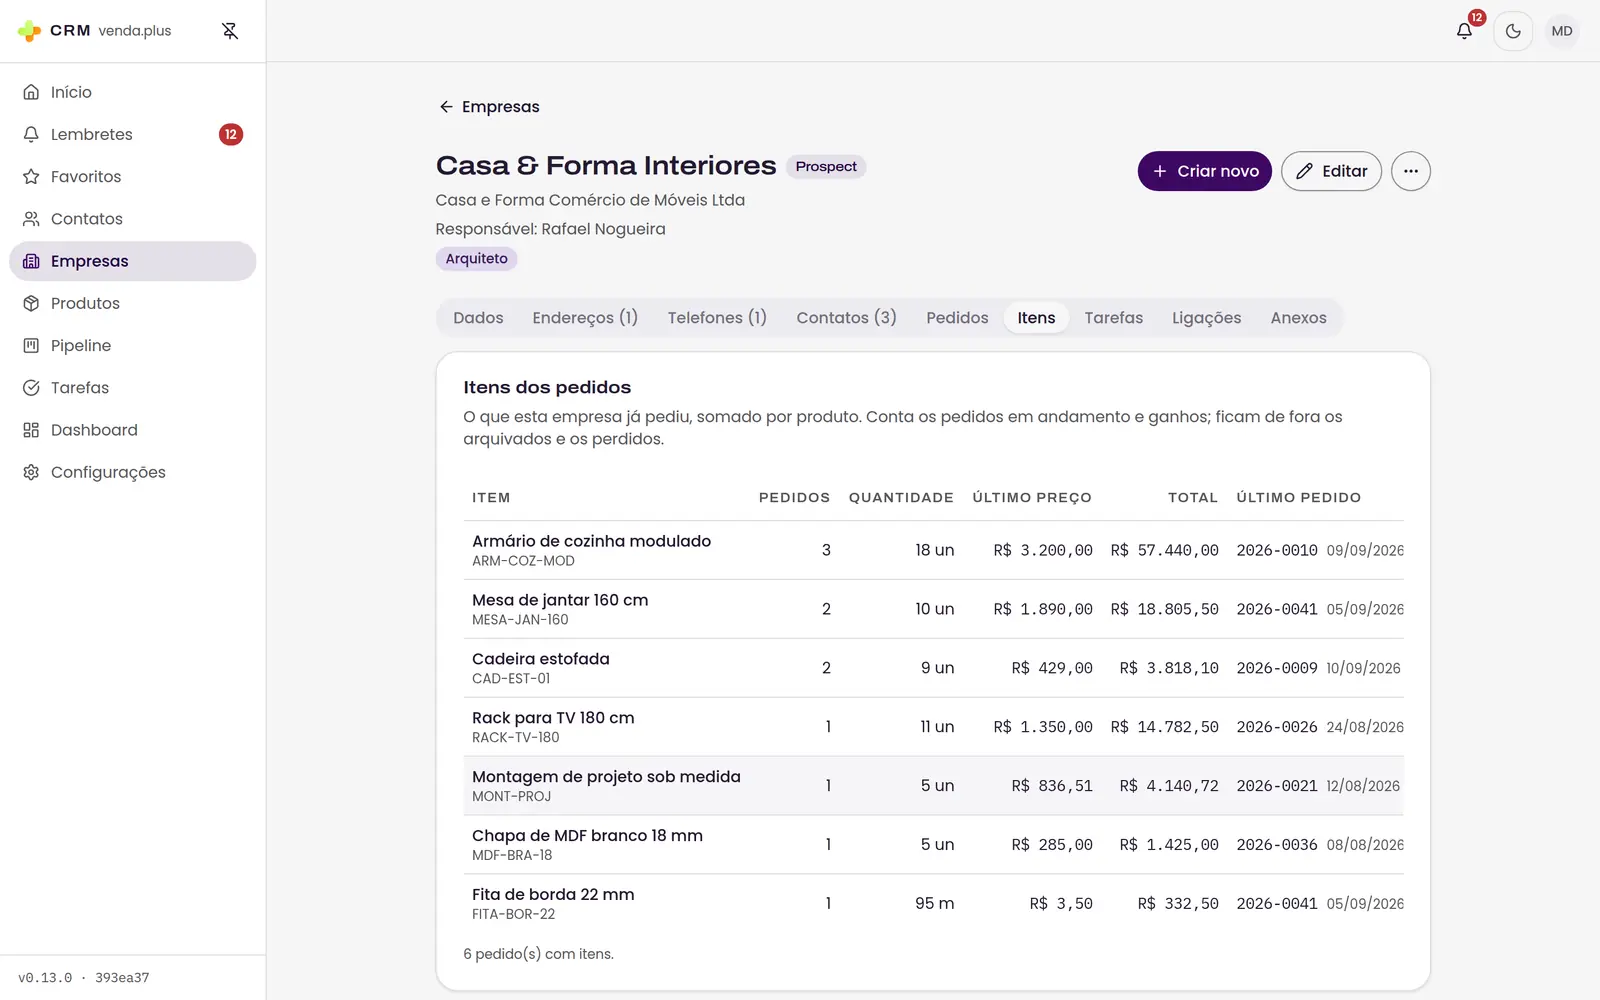1600x1000 pixels.
Task: Open order 2026-0010 link
Action: click(1277, 550)
